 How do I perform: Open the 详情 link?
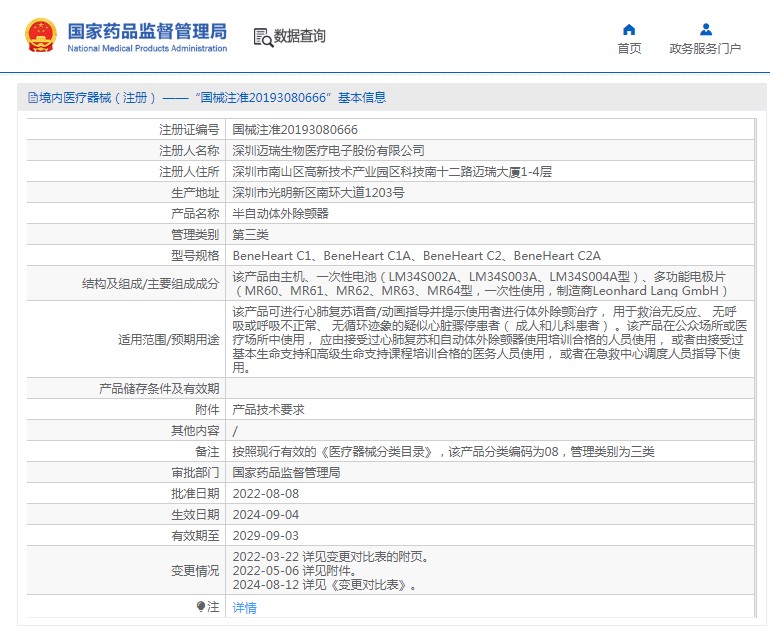[x=245, y=608]
